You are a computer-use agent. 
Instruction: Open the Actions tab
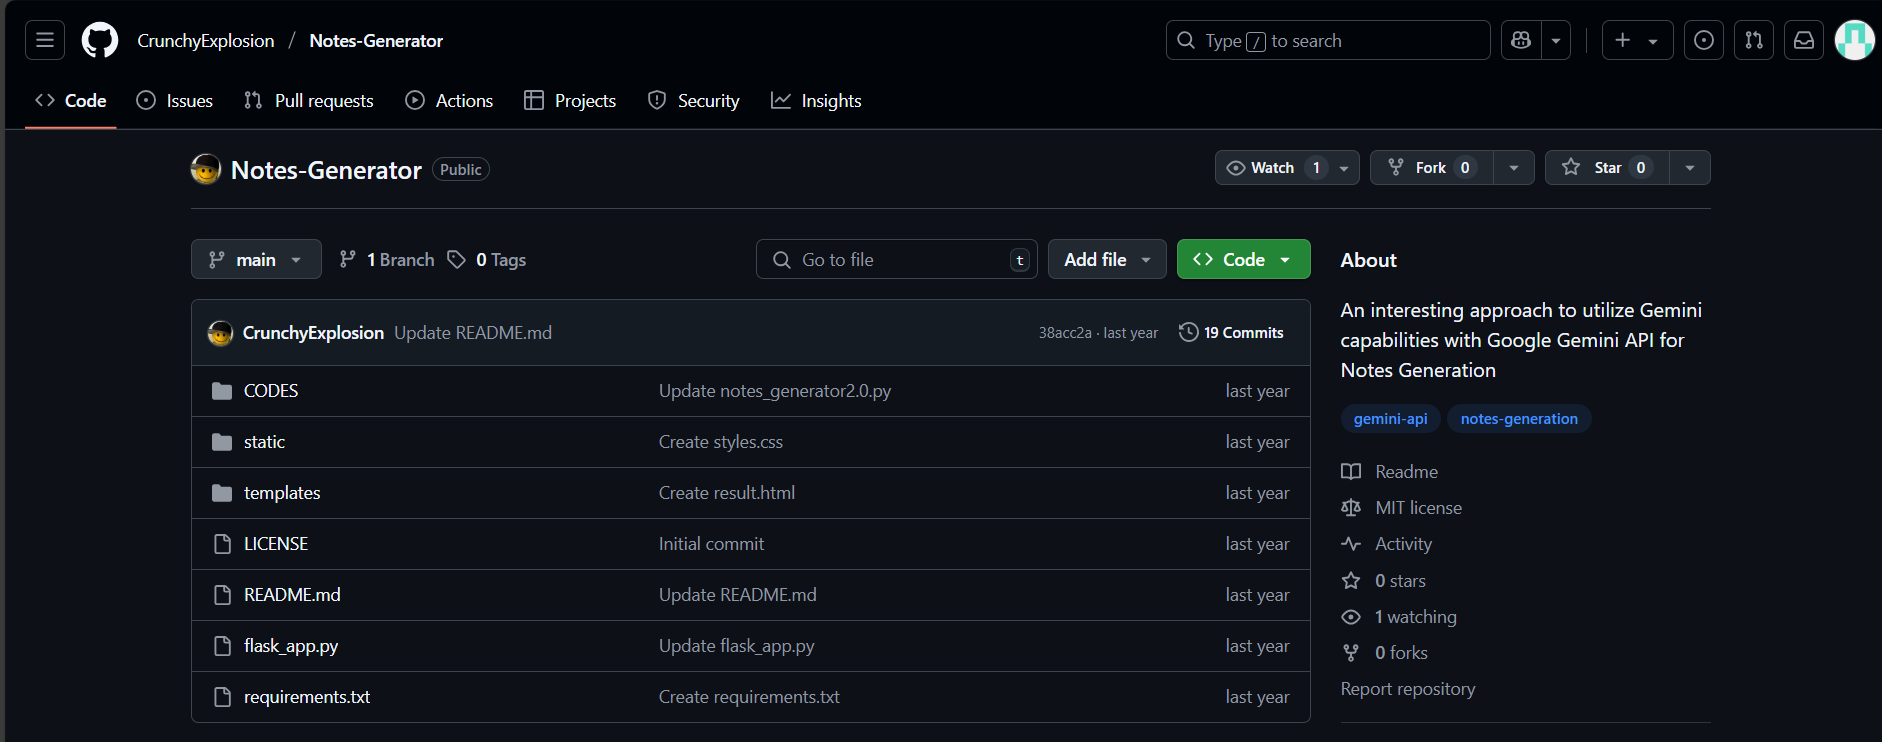pyautogui.click(x=449, y=101)
